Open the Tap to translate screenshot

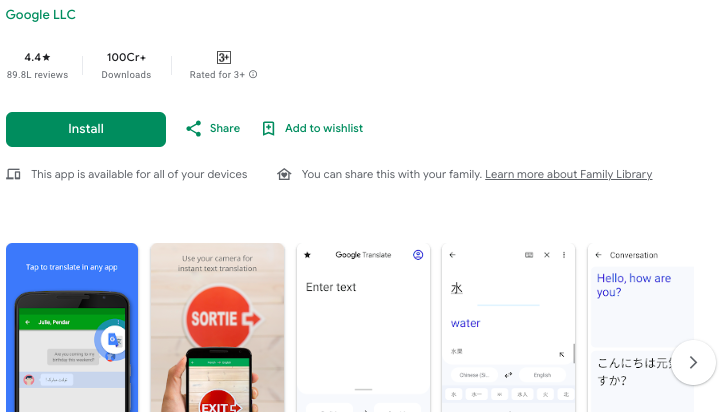(72, 327)
